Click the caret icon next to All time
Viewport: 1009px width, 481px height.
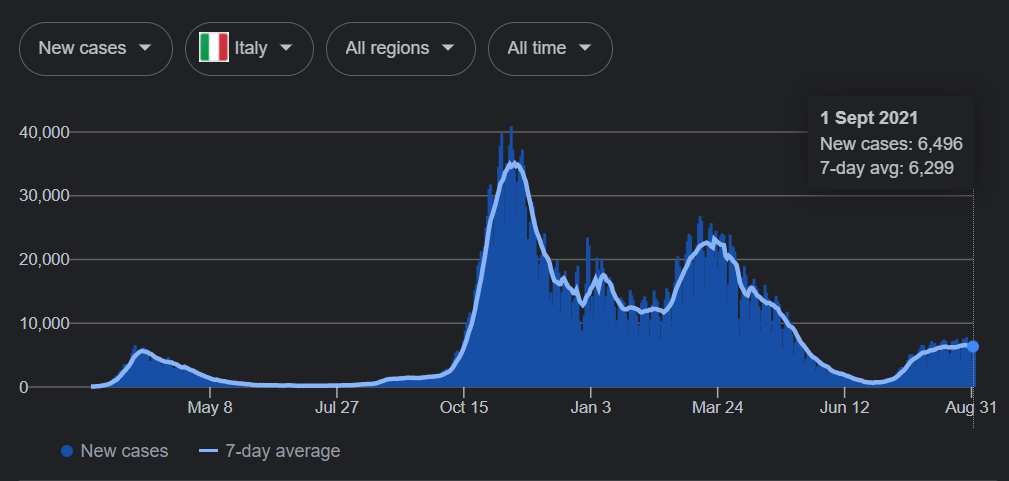586,48
